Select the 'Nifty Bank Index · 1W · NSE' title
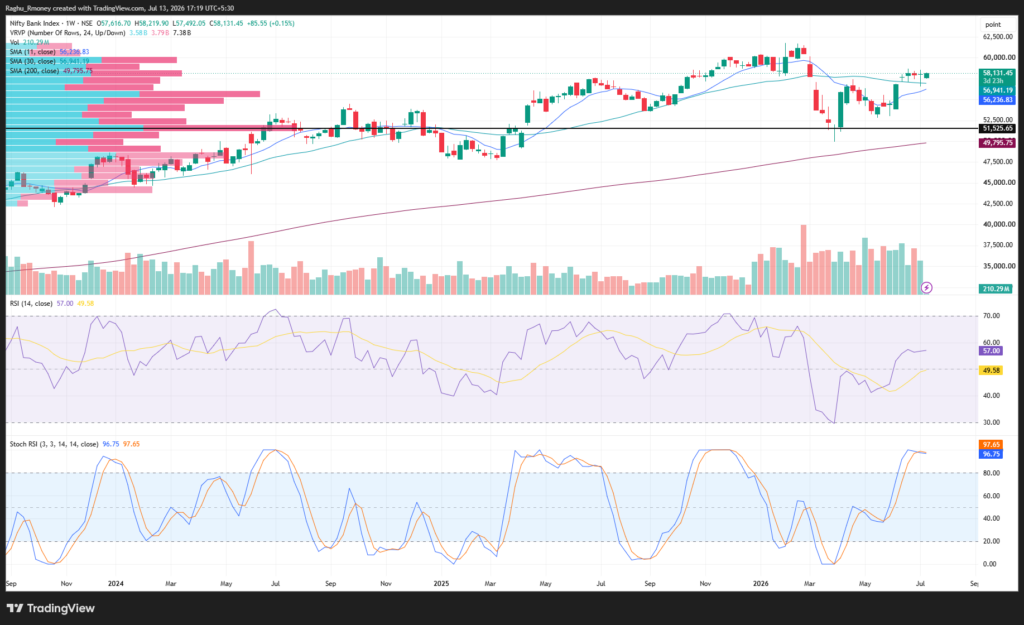Screen dimensions: 1024x625 tap(51, 23)
